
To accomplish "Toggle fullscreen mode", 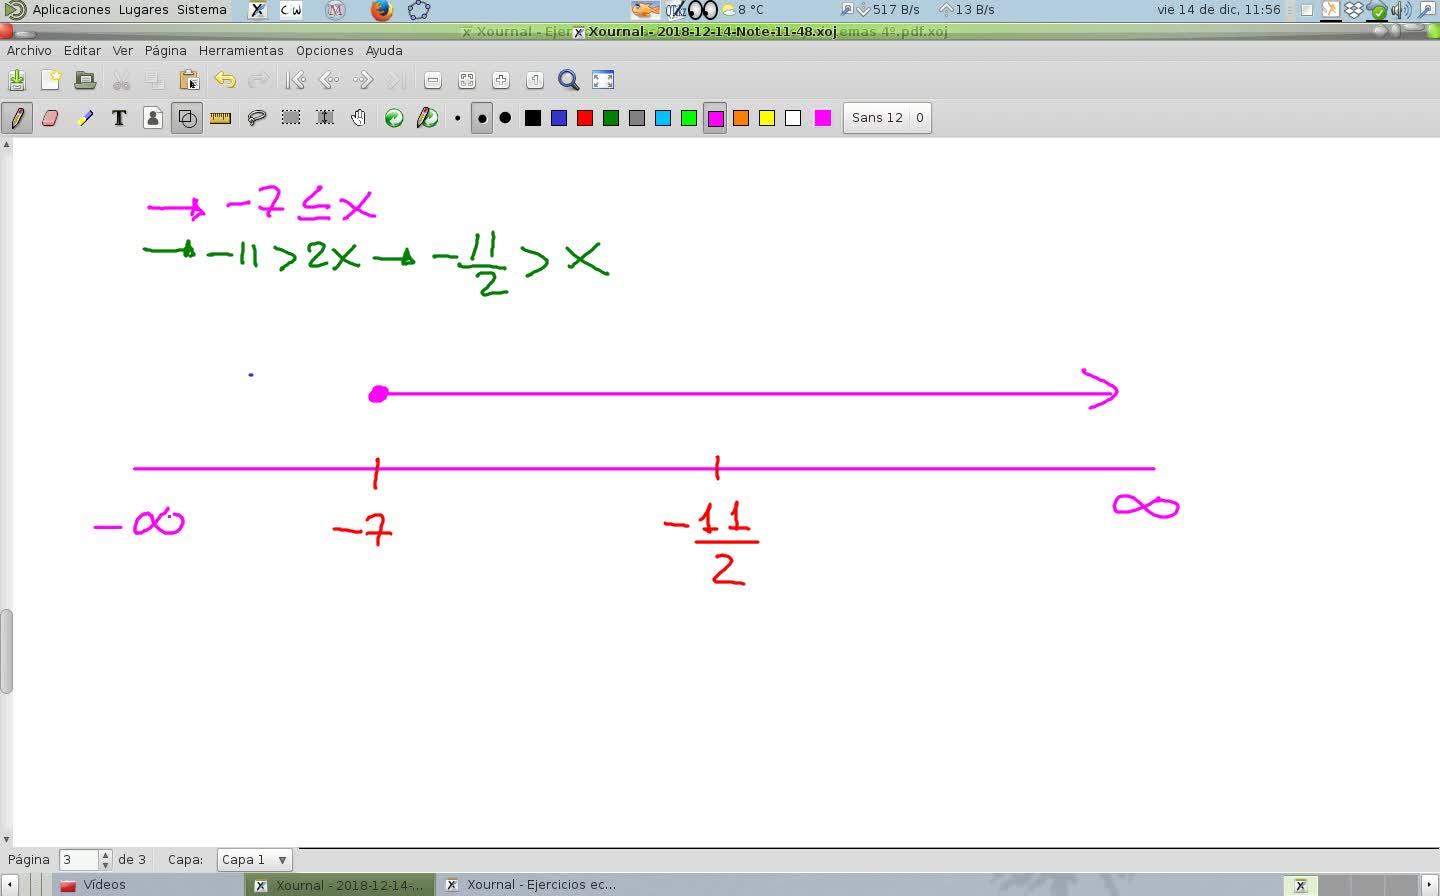I will [x=603, y=80].
